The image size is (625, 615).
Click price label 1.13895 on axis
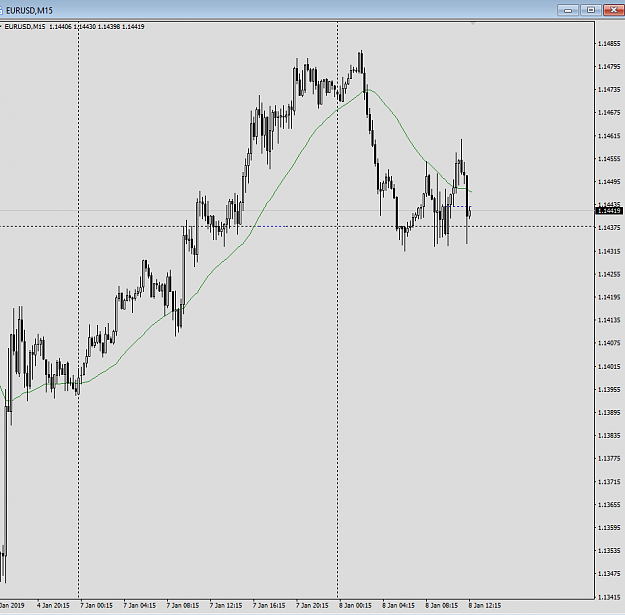tap(609, 413)
